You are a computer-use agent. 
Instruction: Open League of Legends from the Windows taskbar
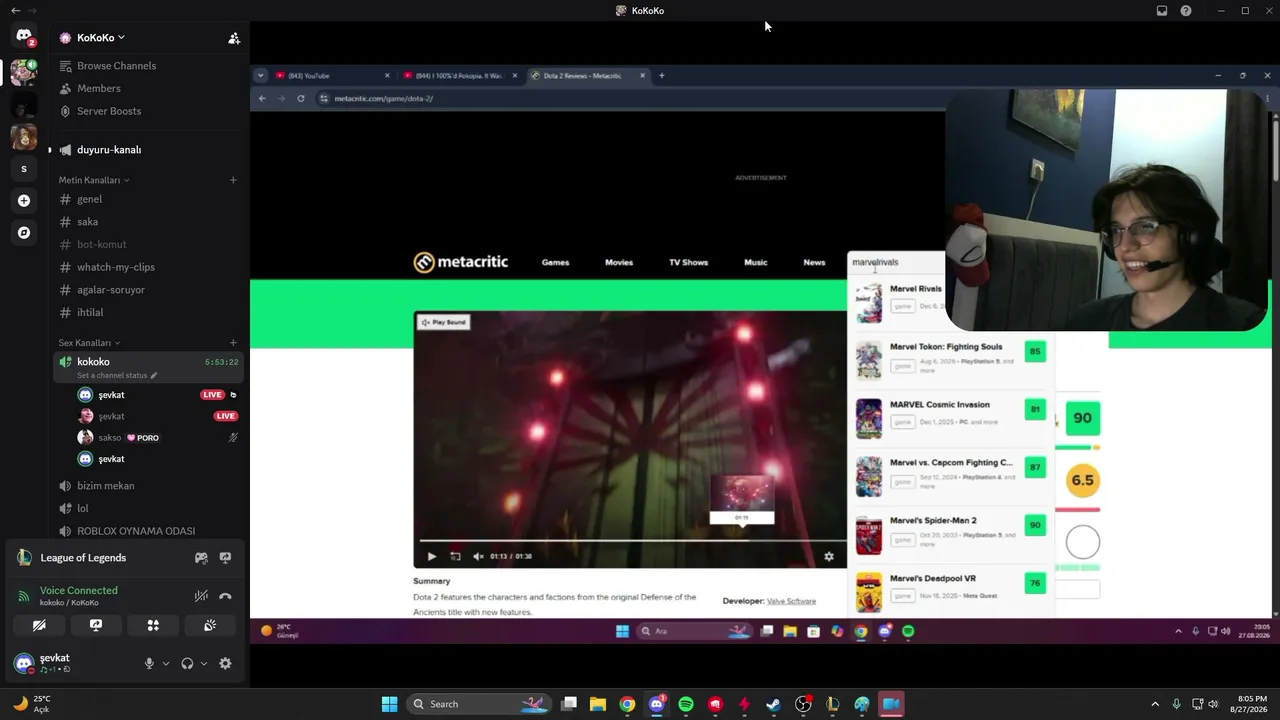(x=832, y=704)
